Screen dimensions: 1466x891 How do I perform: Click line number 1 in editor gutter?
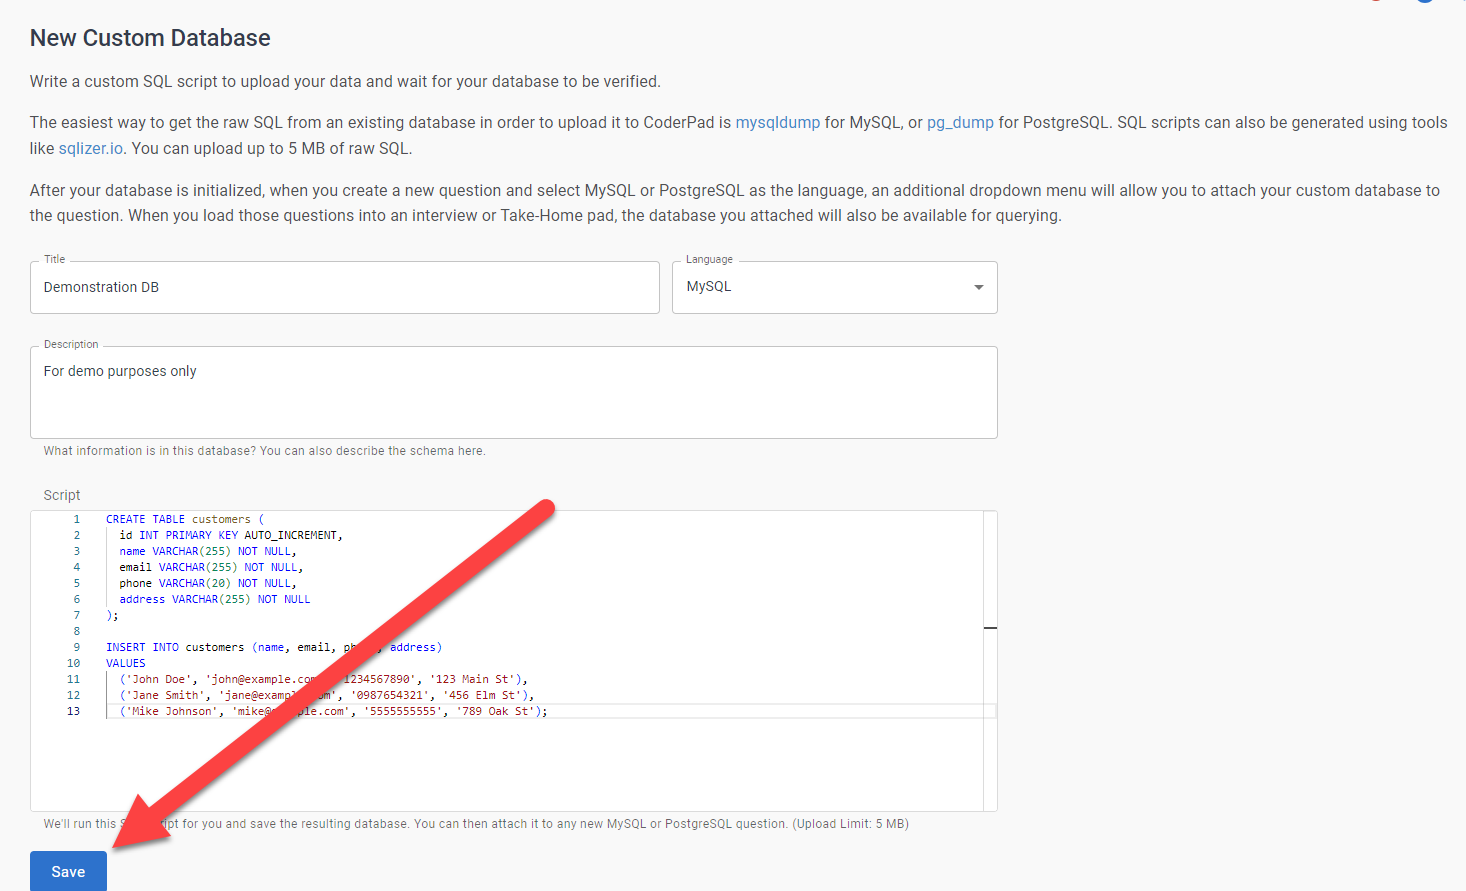click(x=76, y=520)
